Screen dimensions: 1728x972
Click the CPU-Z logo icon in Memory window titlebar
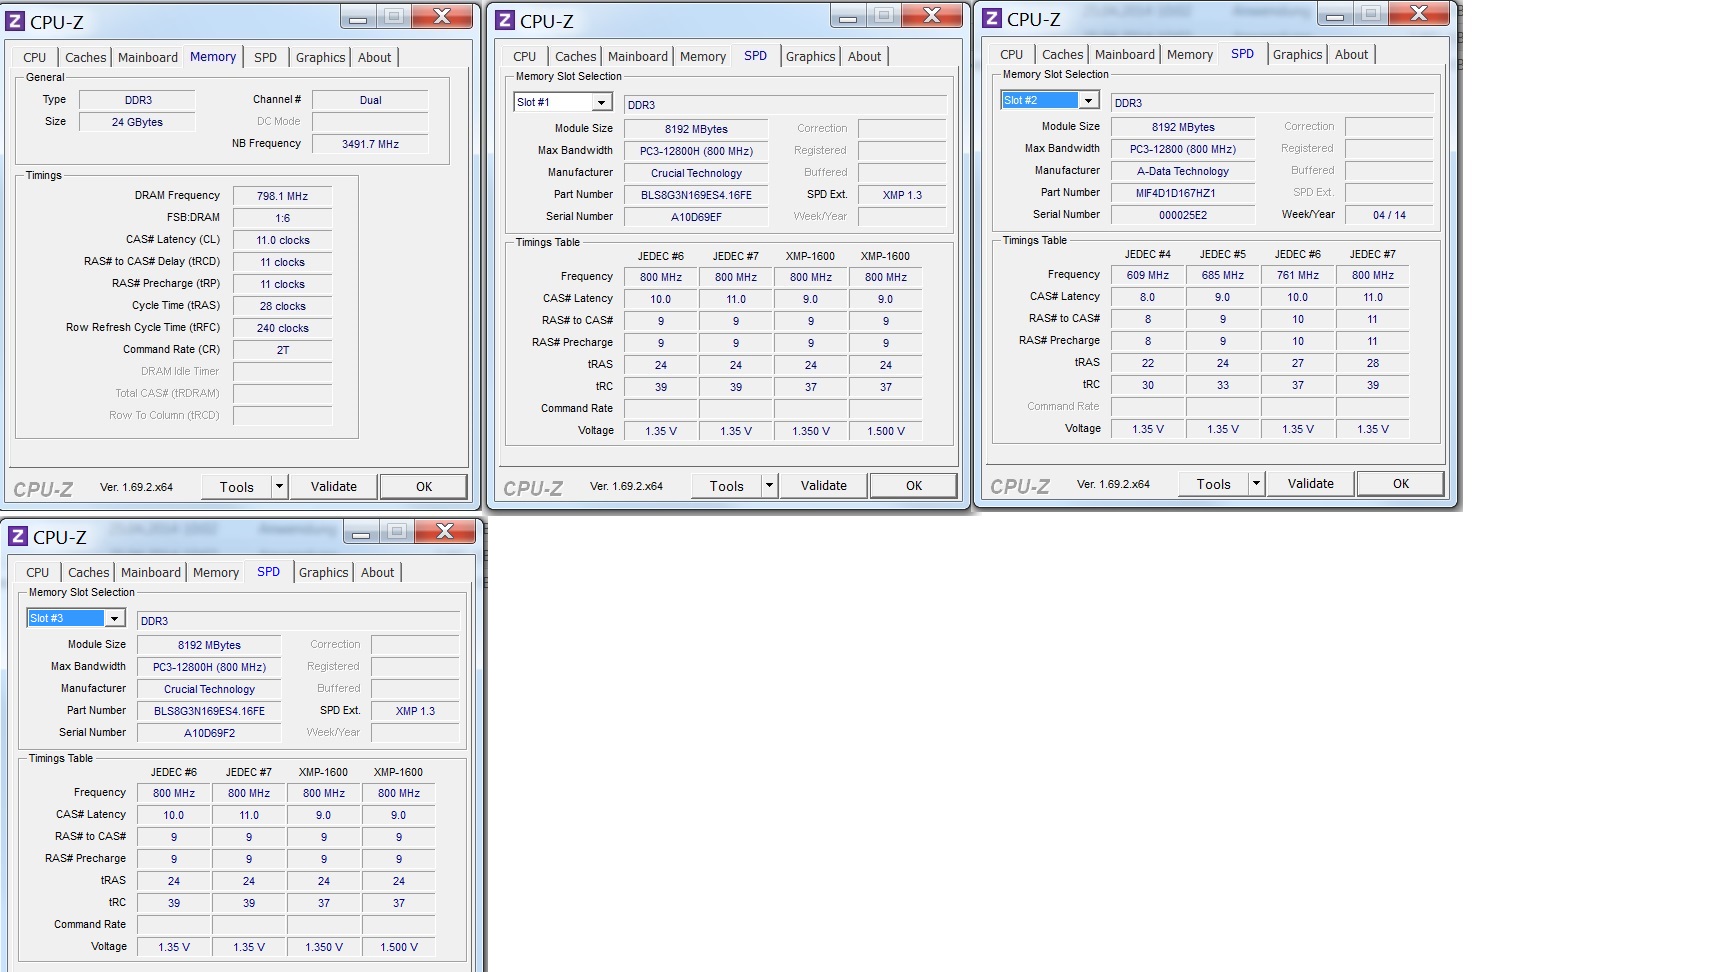pos(15,20)
